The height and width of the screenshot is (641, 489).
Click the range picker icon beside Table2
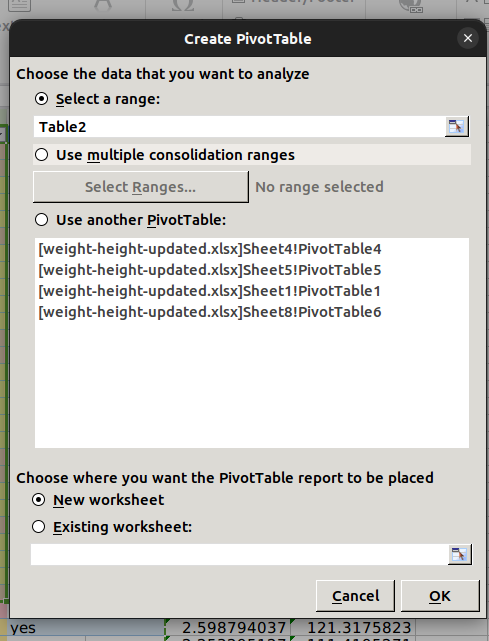pyautogui.click(x=457, y=126)
